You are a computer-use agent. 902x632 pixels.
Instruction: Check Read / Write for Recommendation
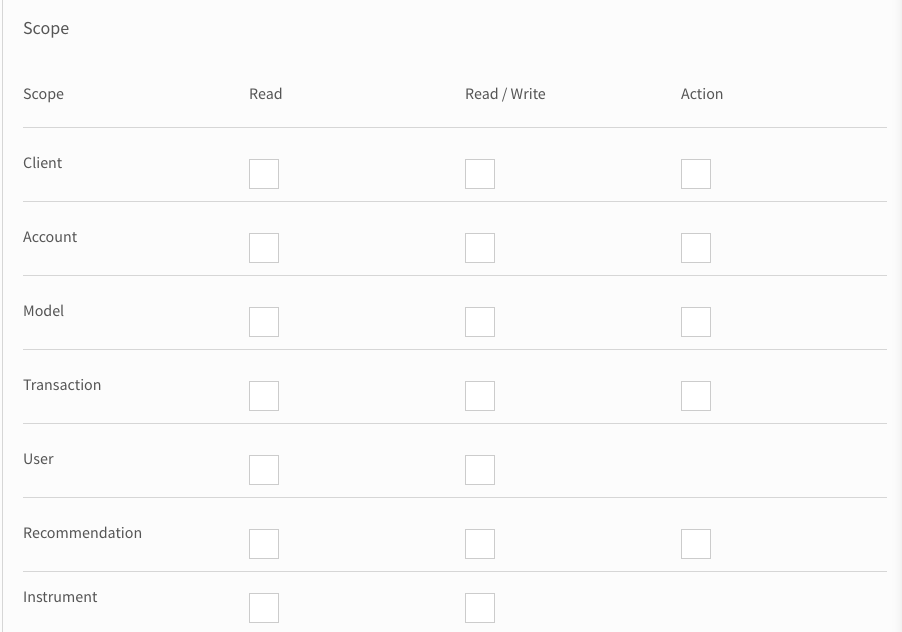coord(479,543)
